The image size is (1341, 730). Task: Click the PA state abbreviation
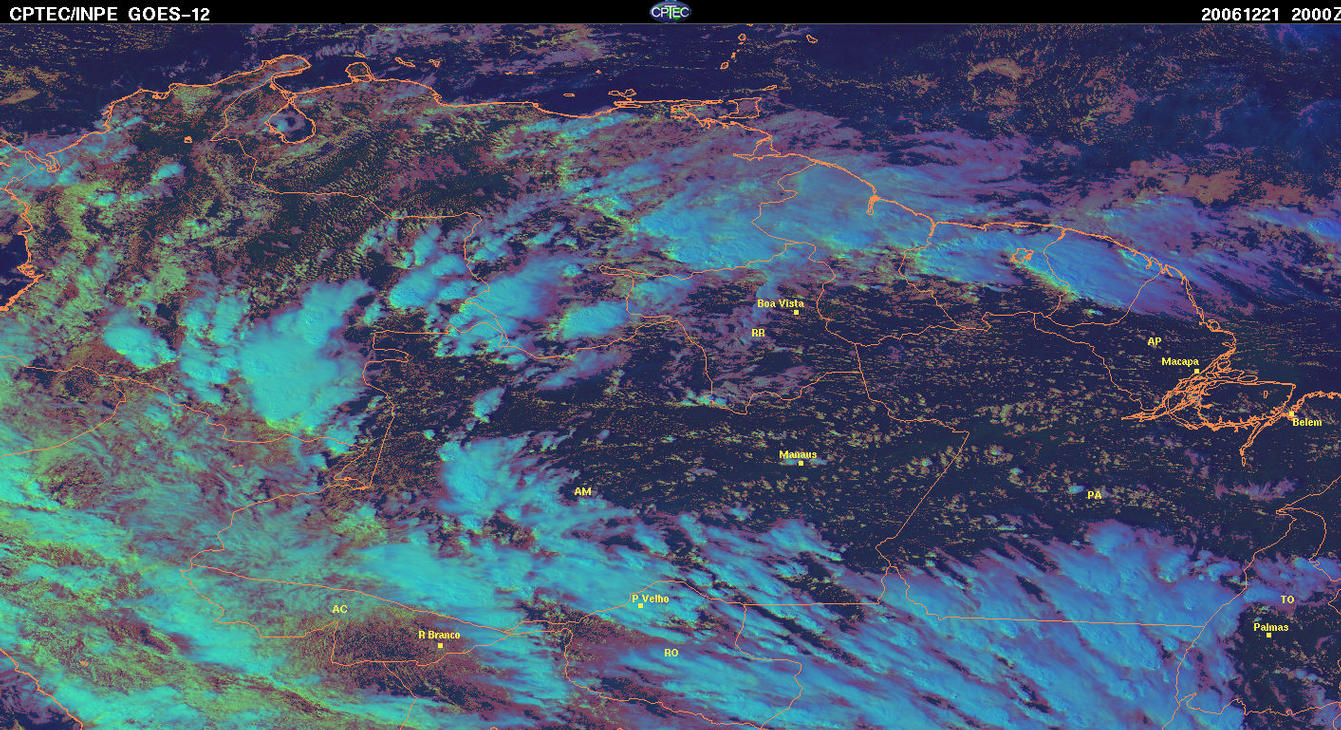pyautogui.click(x=1094, y=494)
